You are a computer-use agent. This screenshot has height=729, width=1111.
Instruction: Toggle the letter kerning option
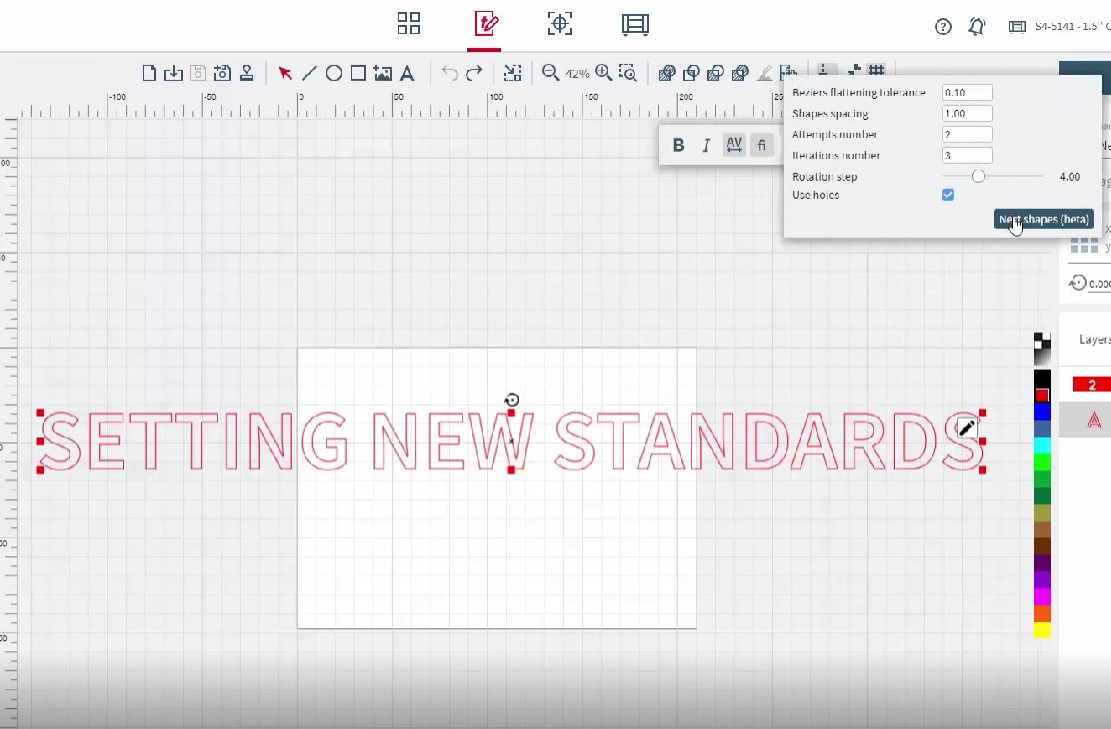point(734,145)
